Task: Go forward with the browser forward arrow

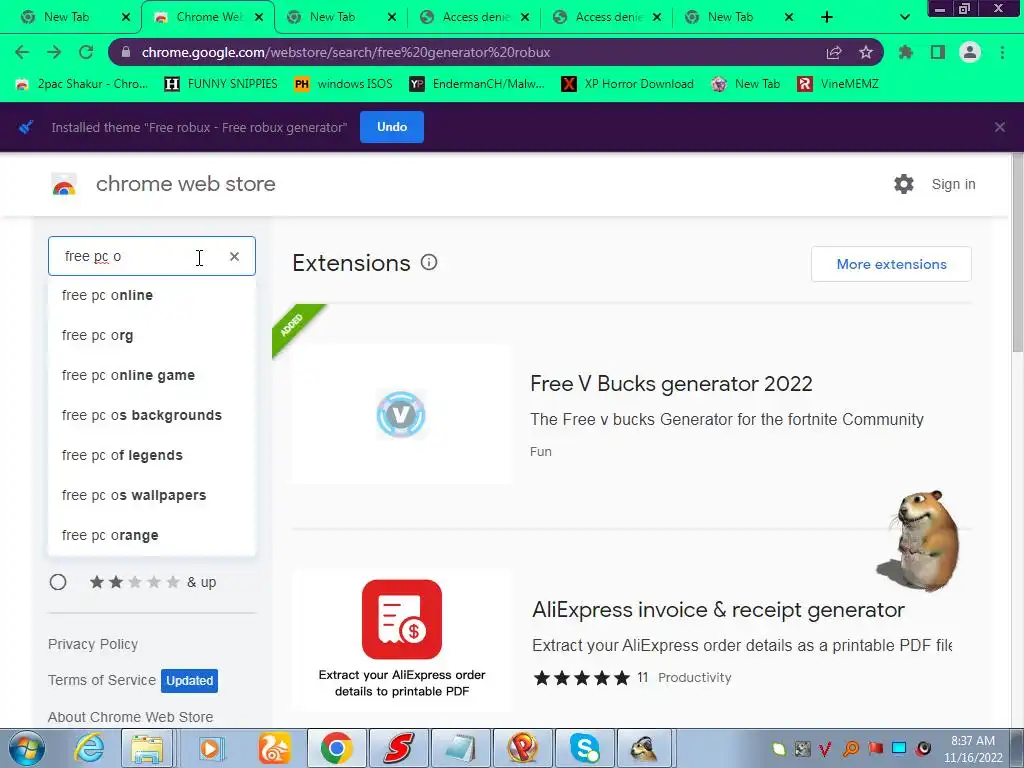Action: [x=54, y=52]
